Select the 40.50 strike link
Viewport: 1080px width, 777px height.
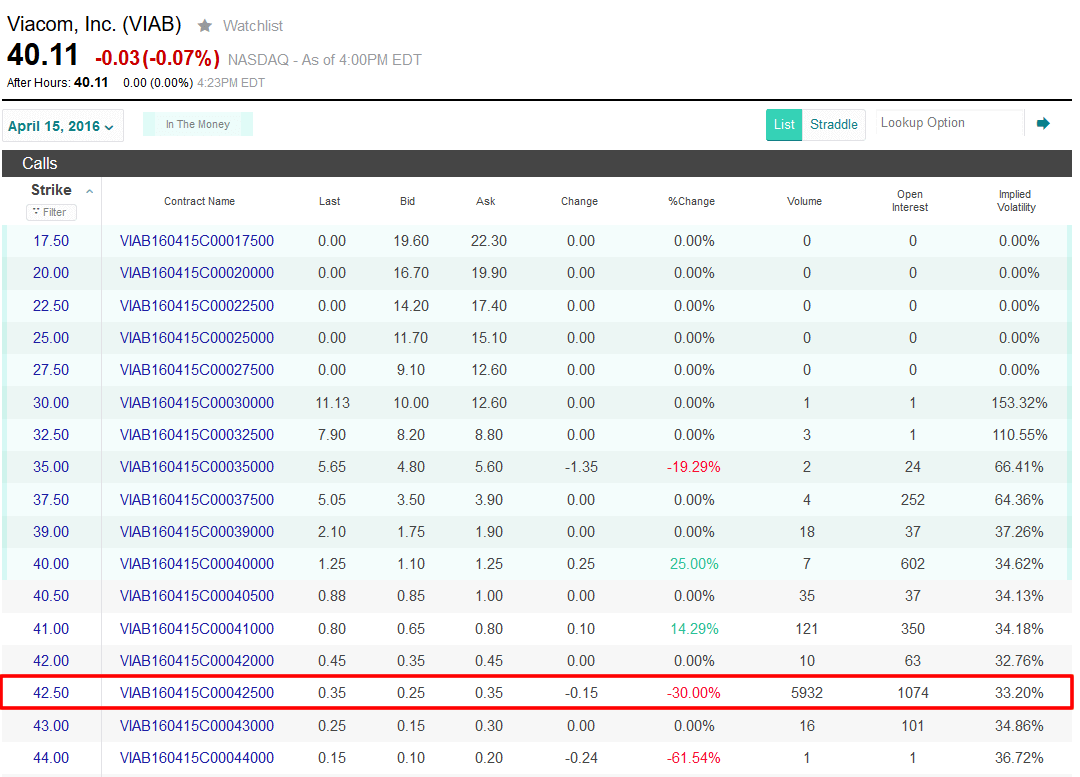tap(51, 596)
